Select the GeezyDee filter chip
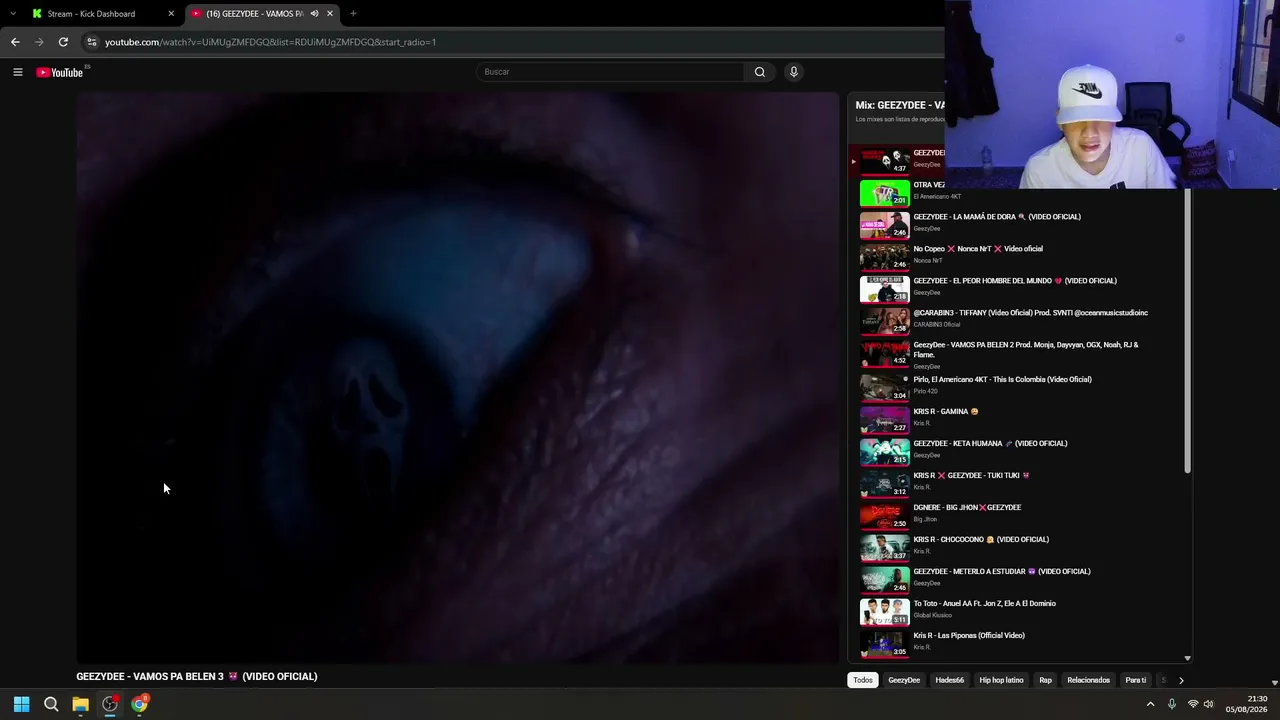 pyautogui.click(x=904, y=680)
